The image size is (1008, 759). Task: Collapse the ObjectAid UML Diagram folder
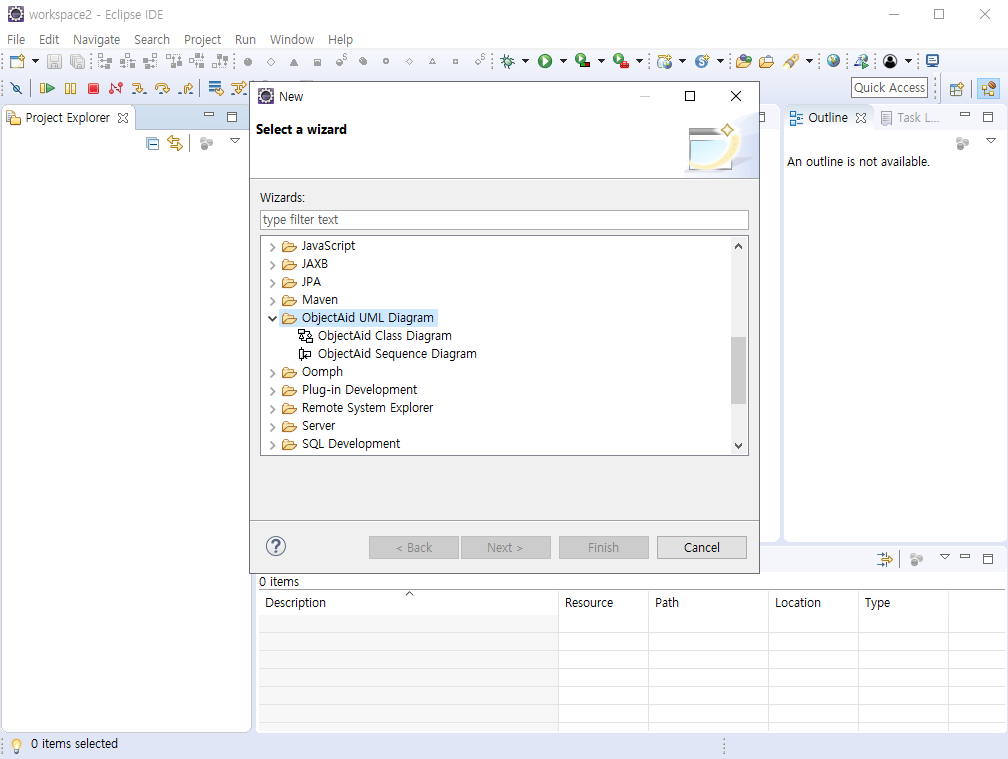click(x=272, y=318)
